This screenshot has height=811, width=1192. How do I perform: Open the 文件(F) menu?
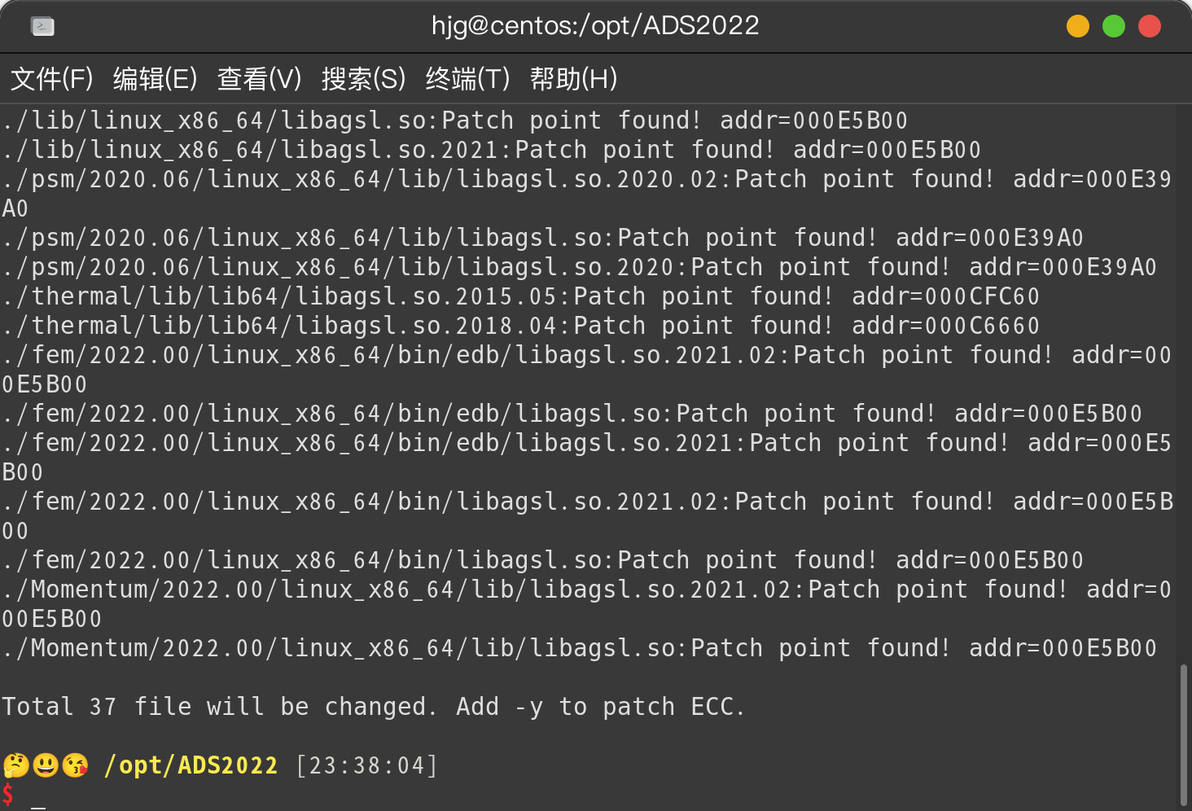tap(52, 78)
